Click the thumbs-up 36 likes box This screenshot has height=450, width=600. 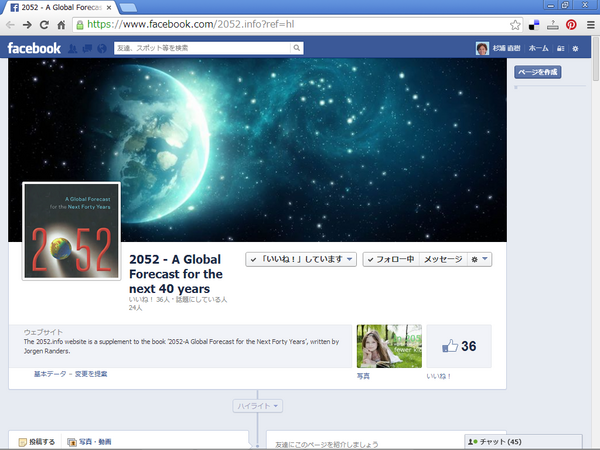click(459, 346)
